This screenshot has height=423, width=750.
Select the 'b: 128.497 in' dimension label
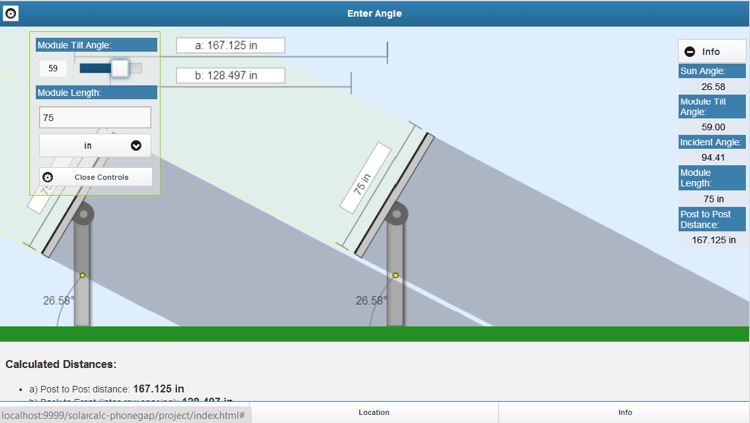[x=231, y=75]
